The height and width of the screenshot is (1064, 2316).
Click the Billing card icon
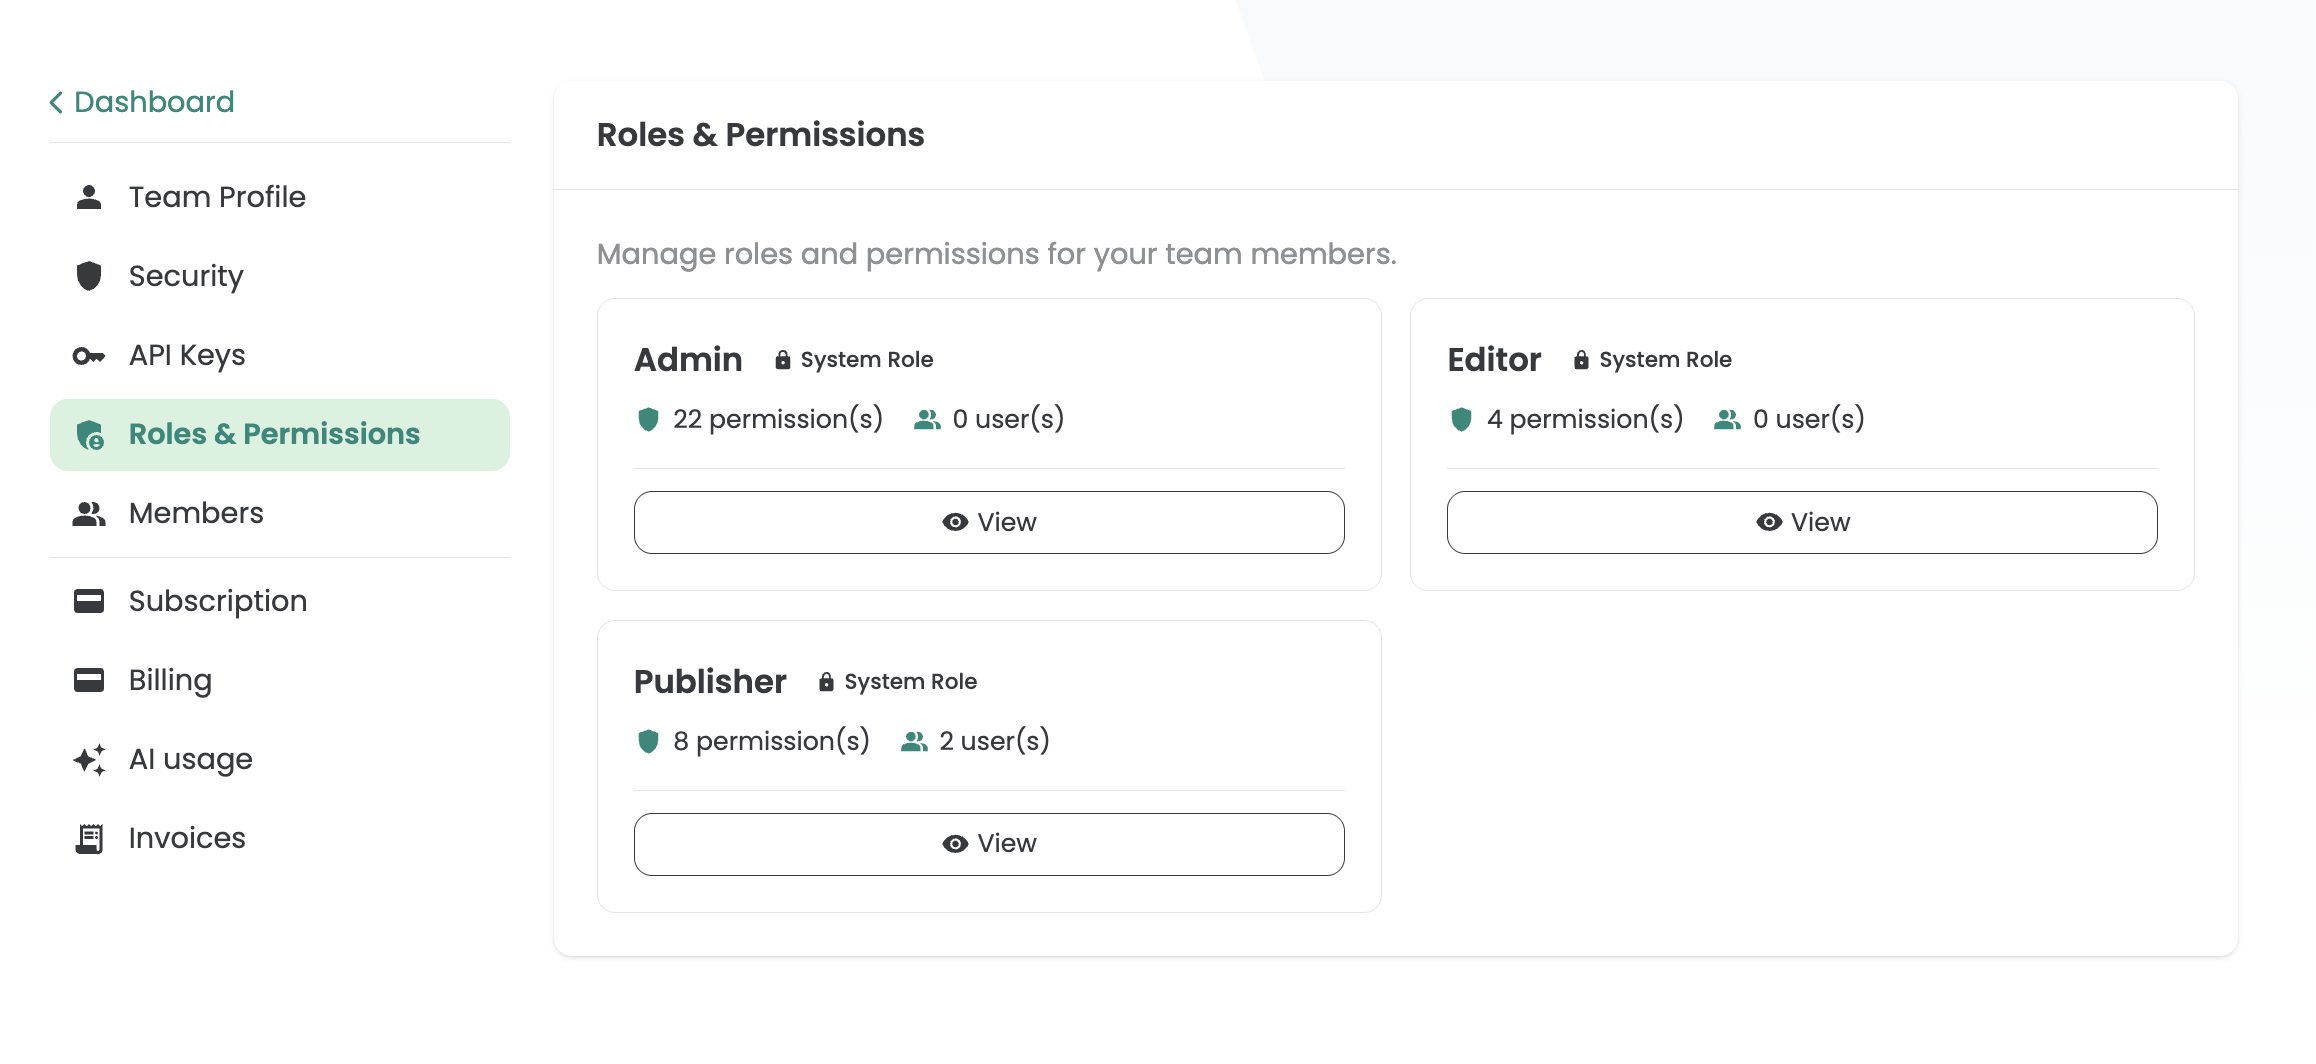click(x=89, y=680)
